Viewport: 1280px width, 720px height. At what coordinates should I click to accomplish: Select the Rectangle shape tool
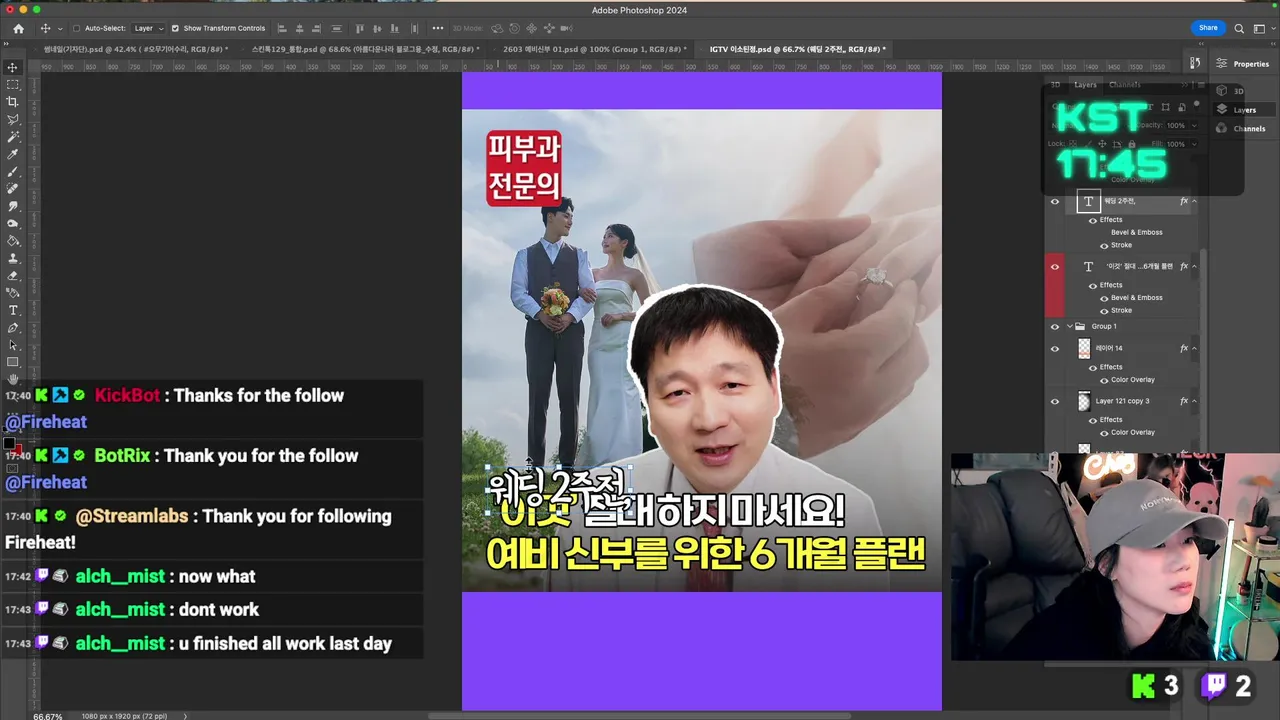[x=13, y=362]
